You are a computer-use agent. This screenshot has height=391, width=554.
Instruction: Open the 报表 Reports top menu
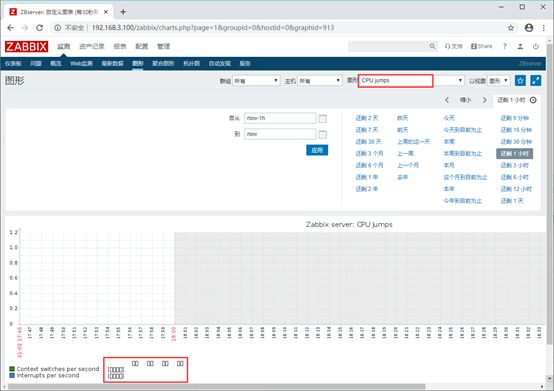120,46
